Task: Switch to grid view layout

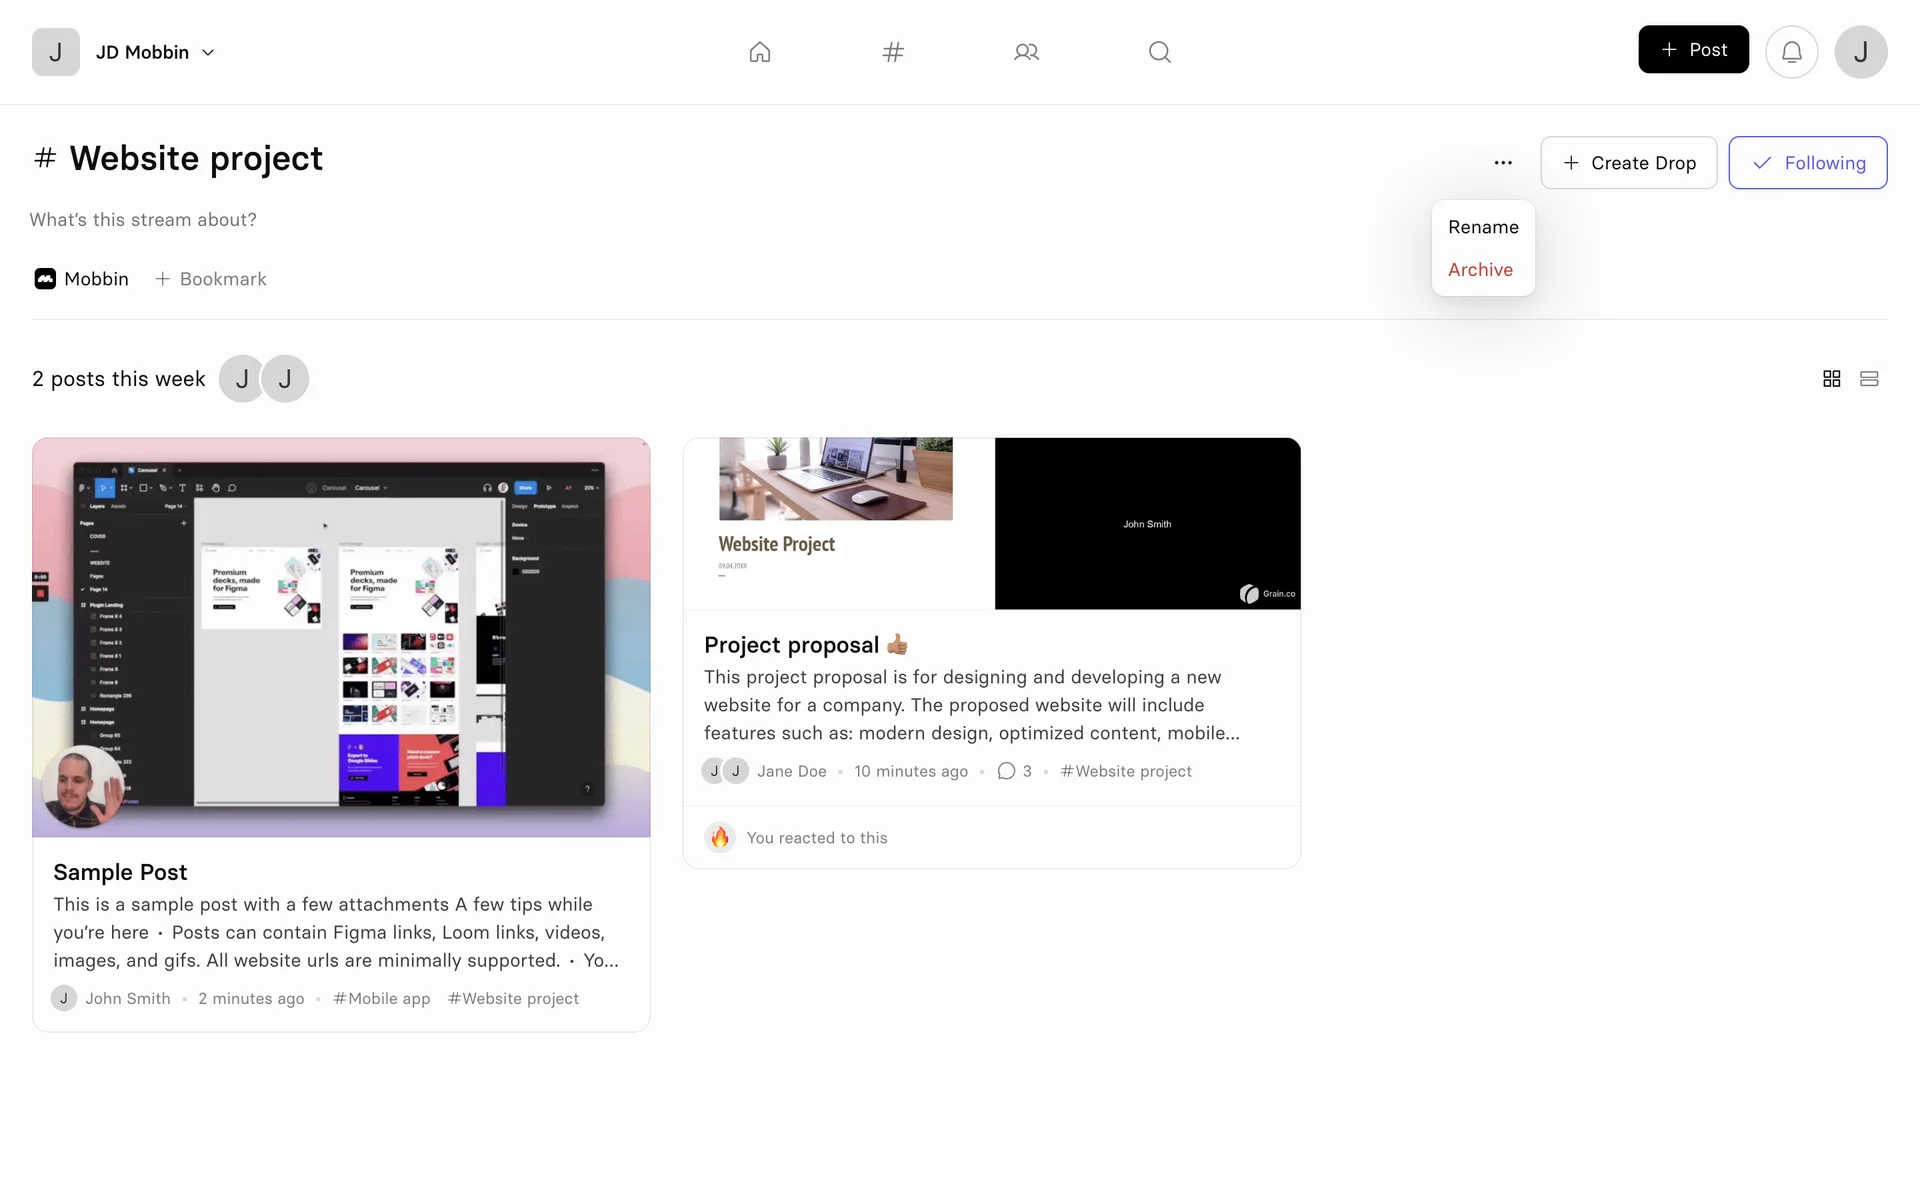Action: click(x=1832, y=379)
